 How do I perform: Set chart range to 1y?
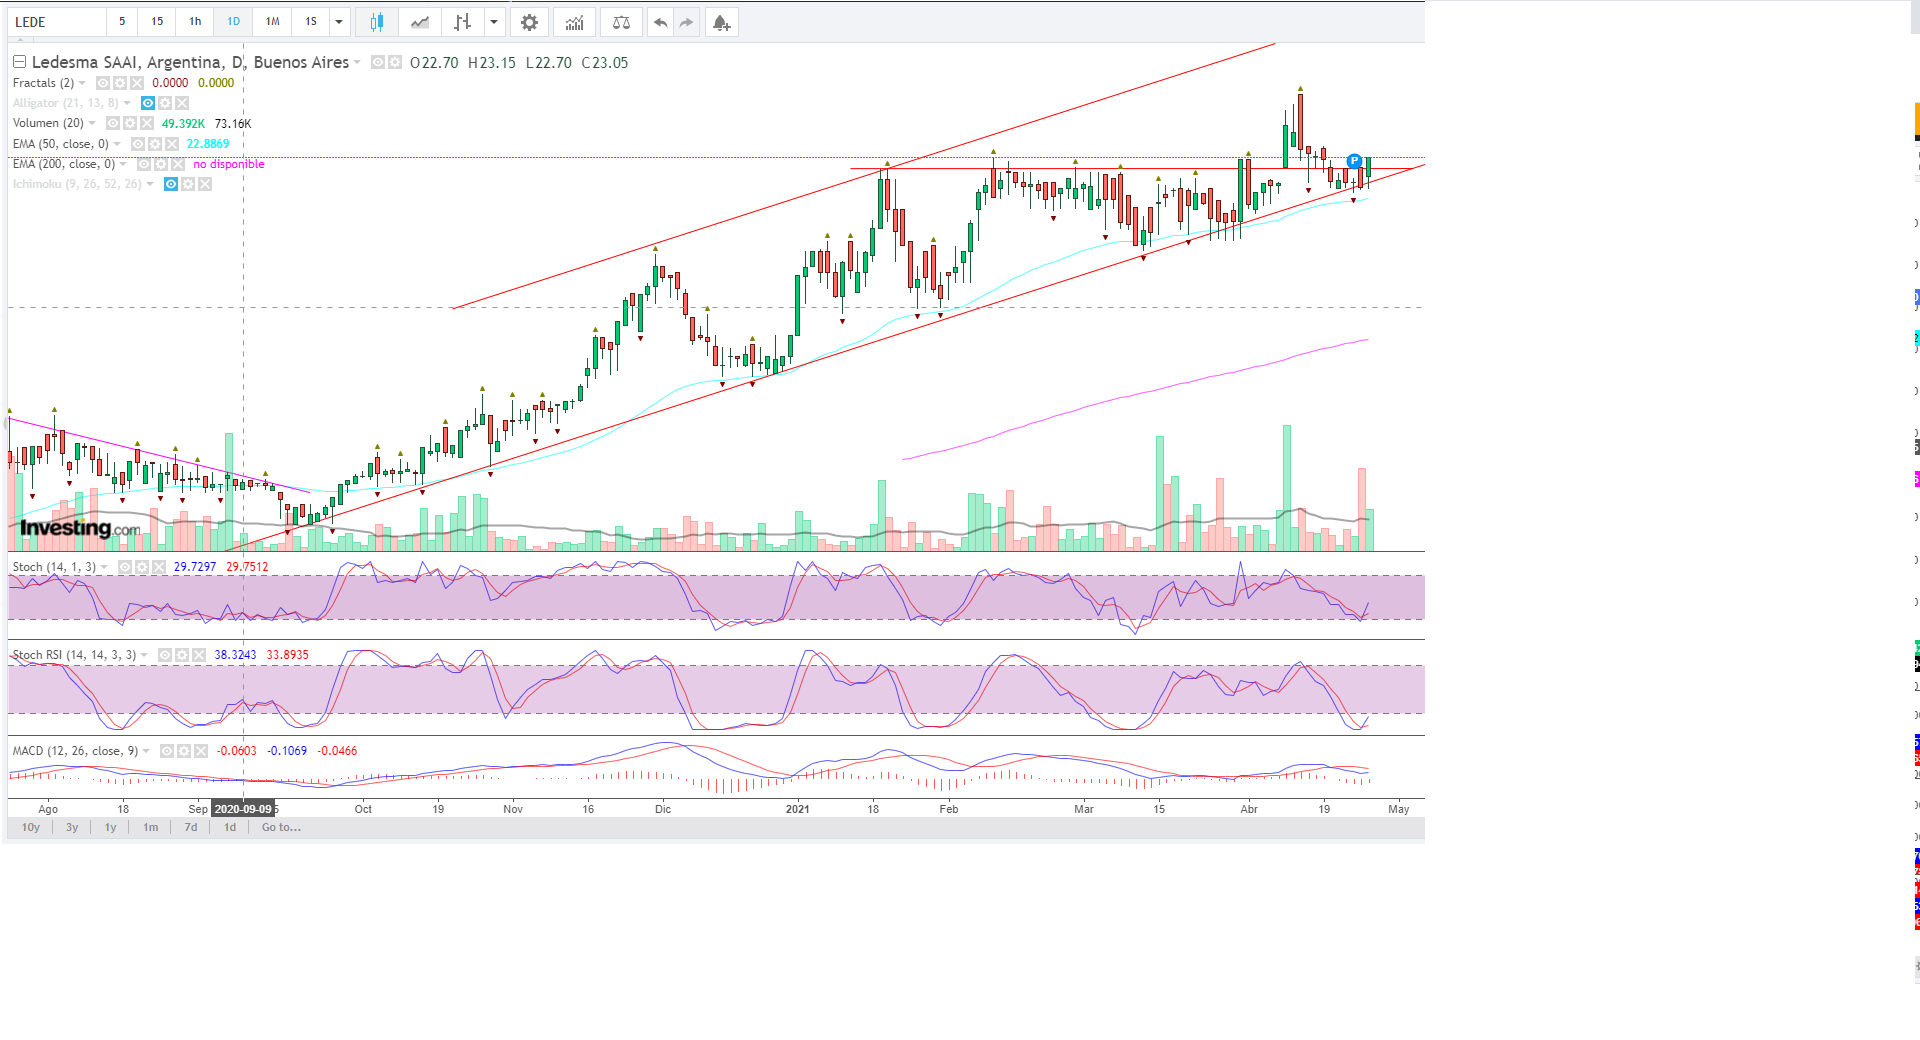(110, 827)
